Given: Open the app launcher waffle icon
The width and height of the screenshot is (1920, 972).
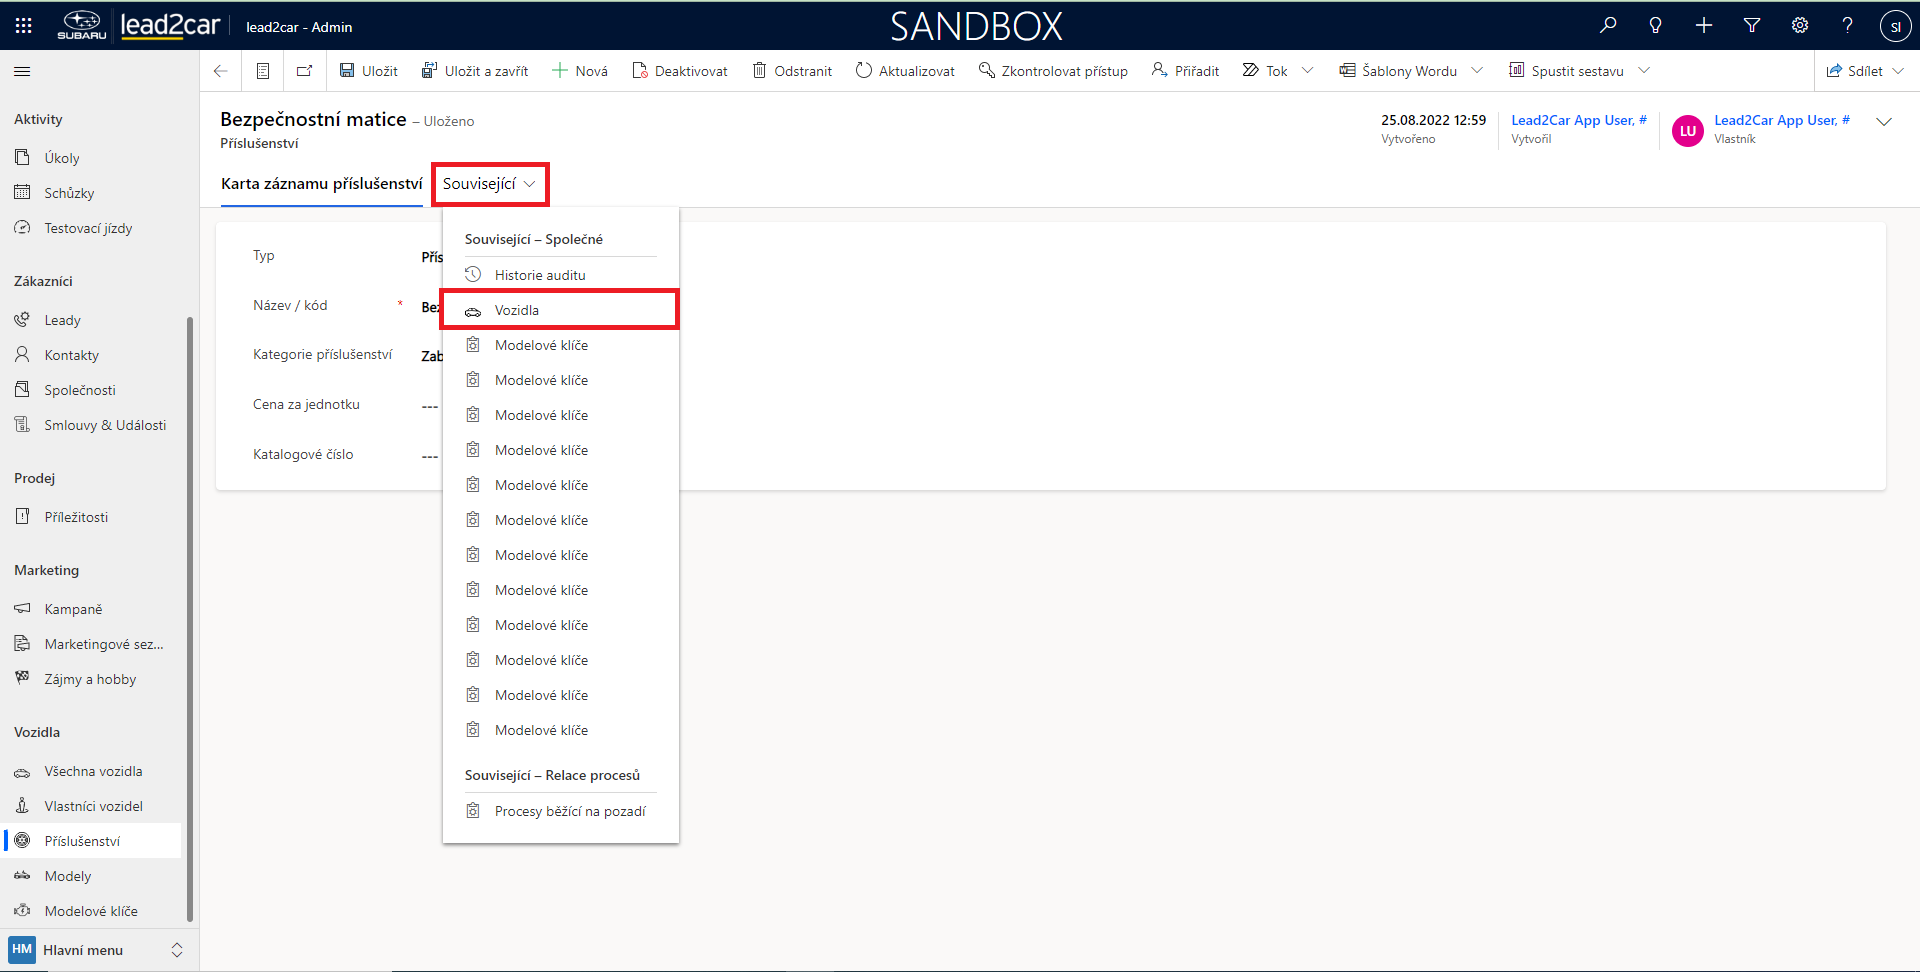Looking at the screenshot, I should click(x=24, y=26).
